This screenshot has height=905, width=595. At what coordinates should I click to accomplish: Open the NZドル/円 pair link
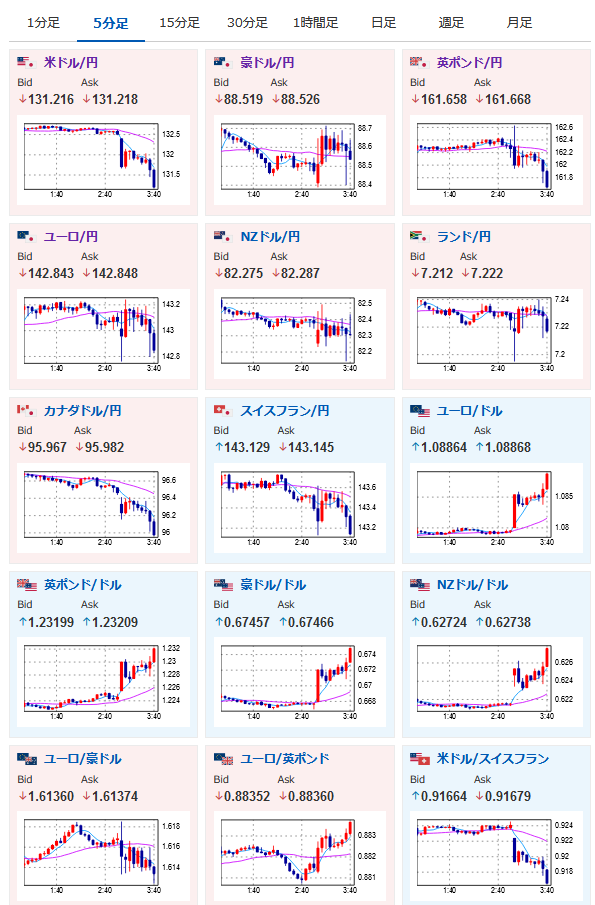tap(270, 237)
